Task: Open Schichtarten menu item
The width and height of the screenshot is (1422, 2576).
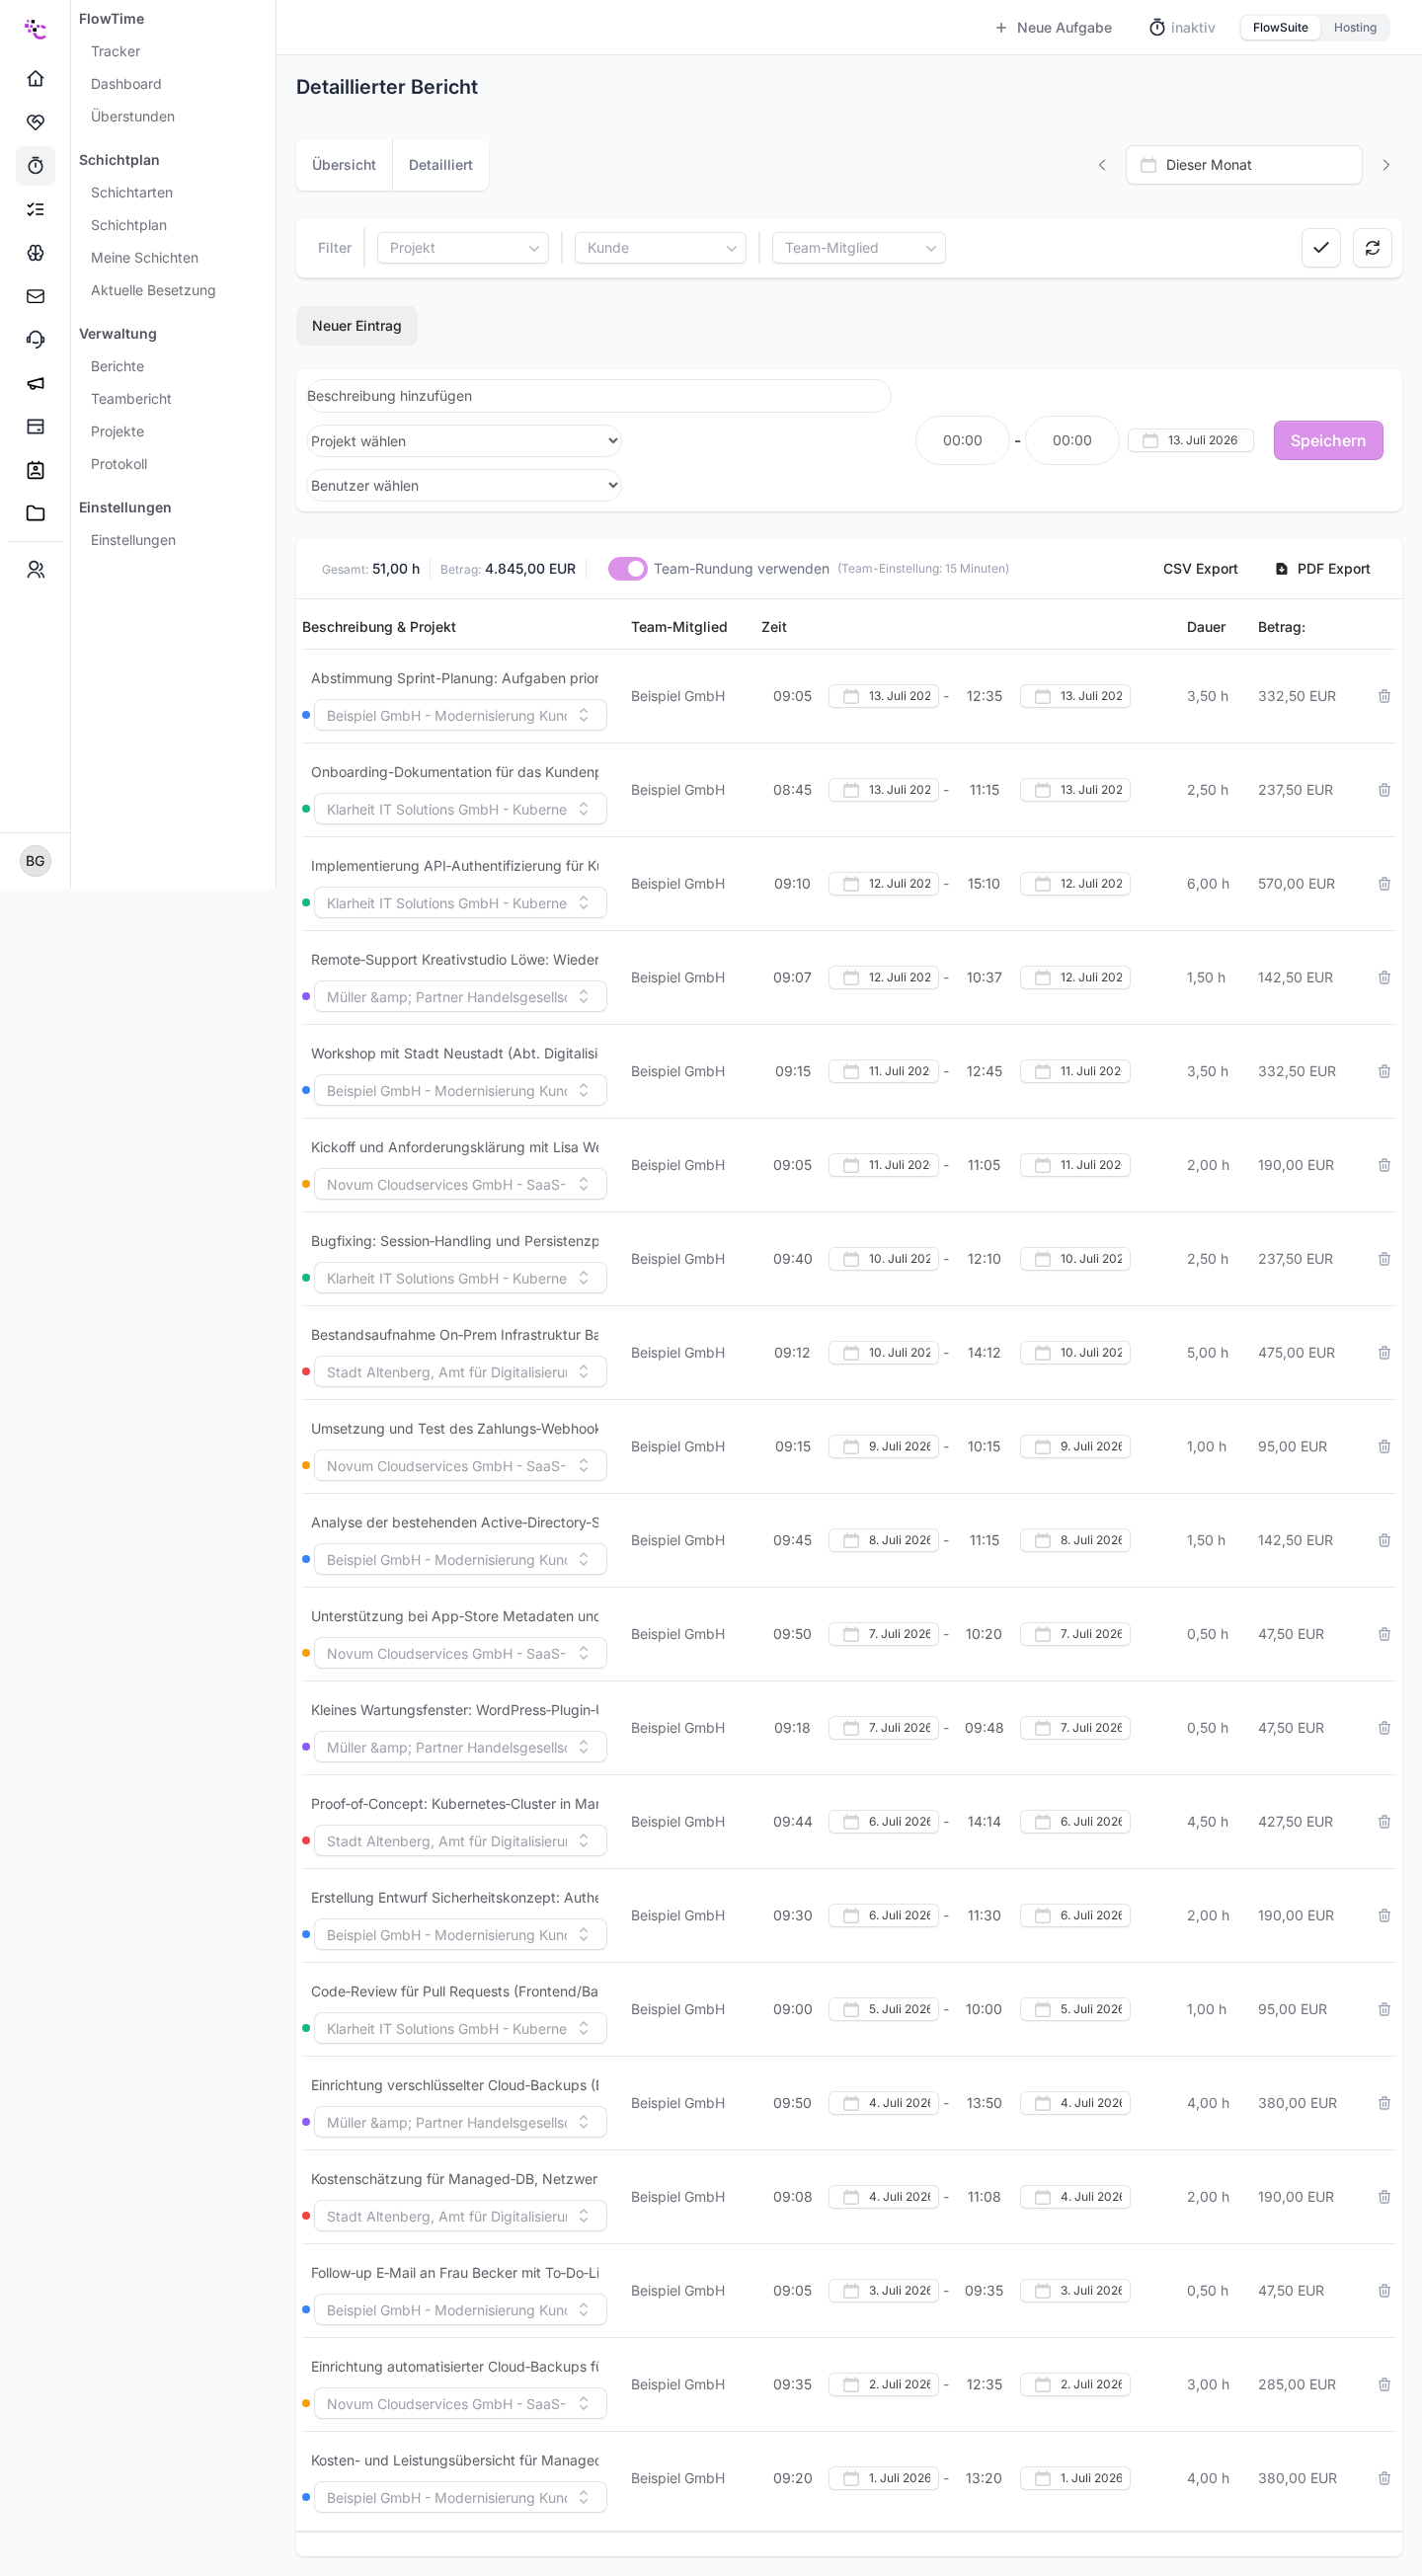Action: coord(131,192)
